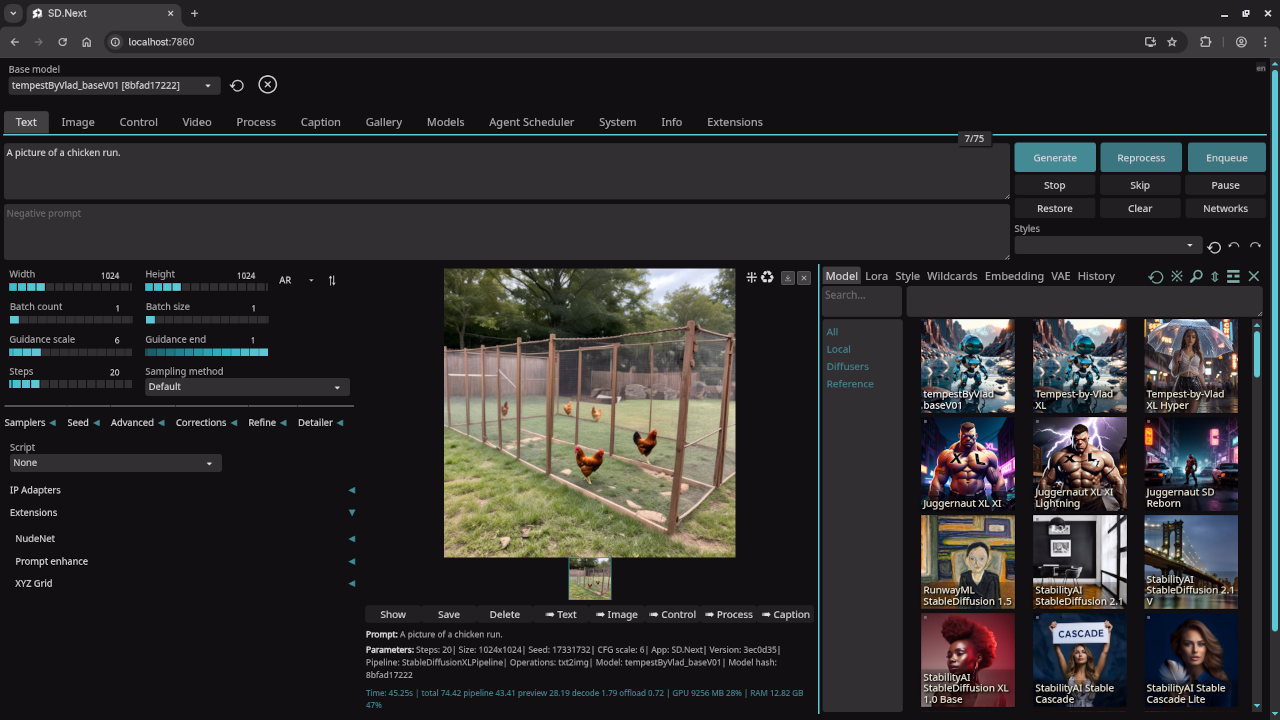This screenshot has height=720, width=1280.
Task: Expand the NudeNet extension
Action: 184,539
